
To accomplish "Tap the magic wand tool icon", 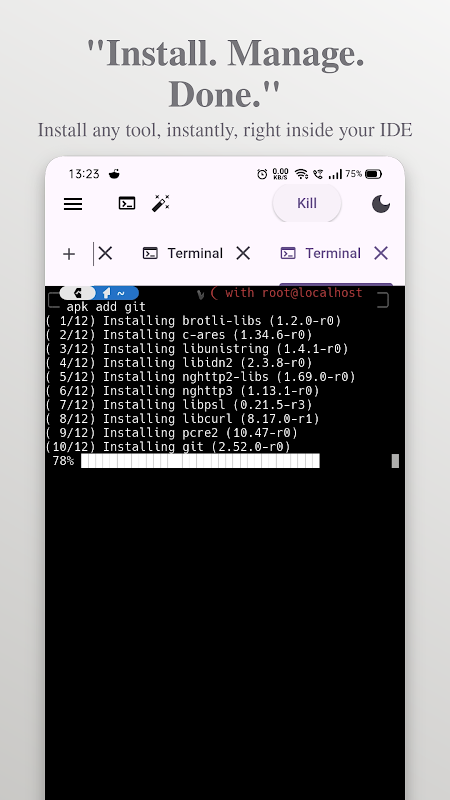I will pos(161,203).
